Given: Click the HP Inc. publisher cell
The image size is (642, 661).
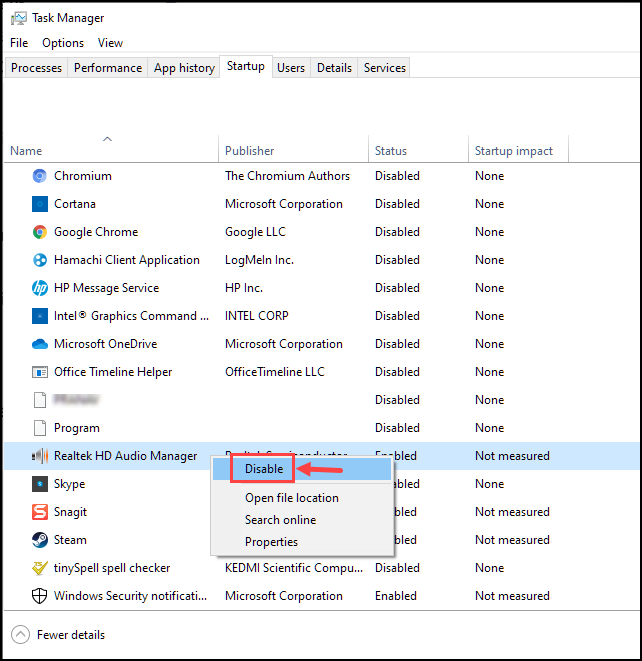Looking at the screenshot, I should click(x=244, y=288).
